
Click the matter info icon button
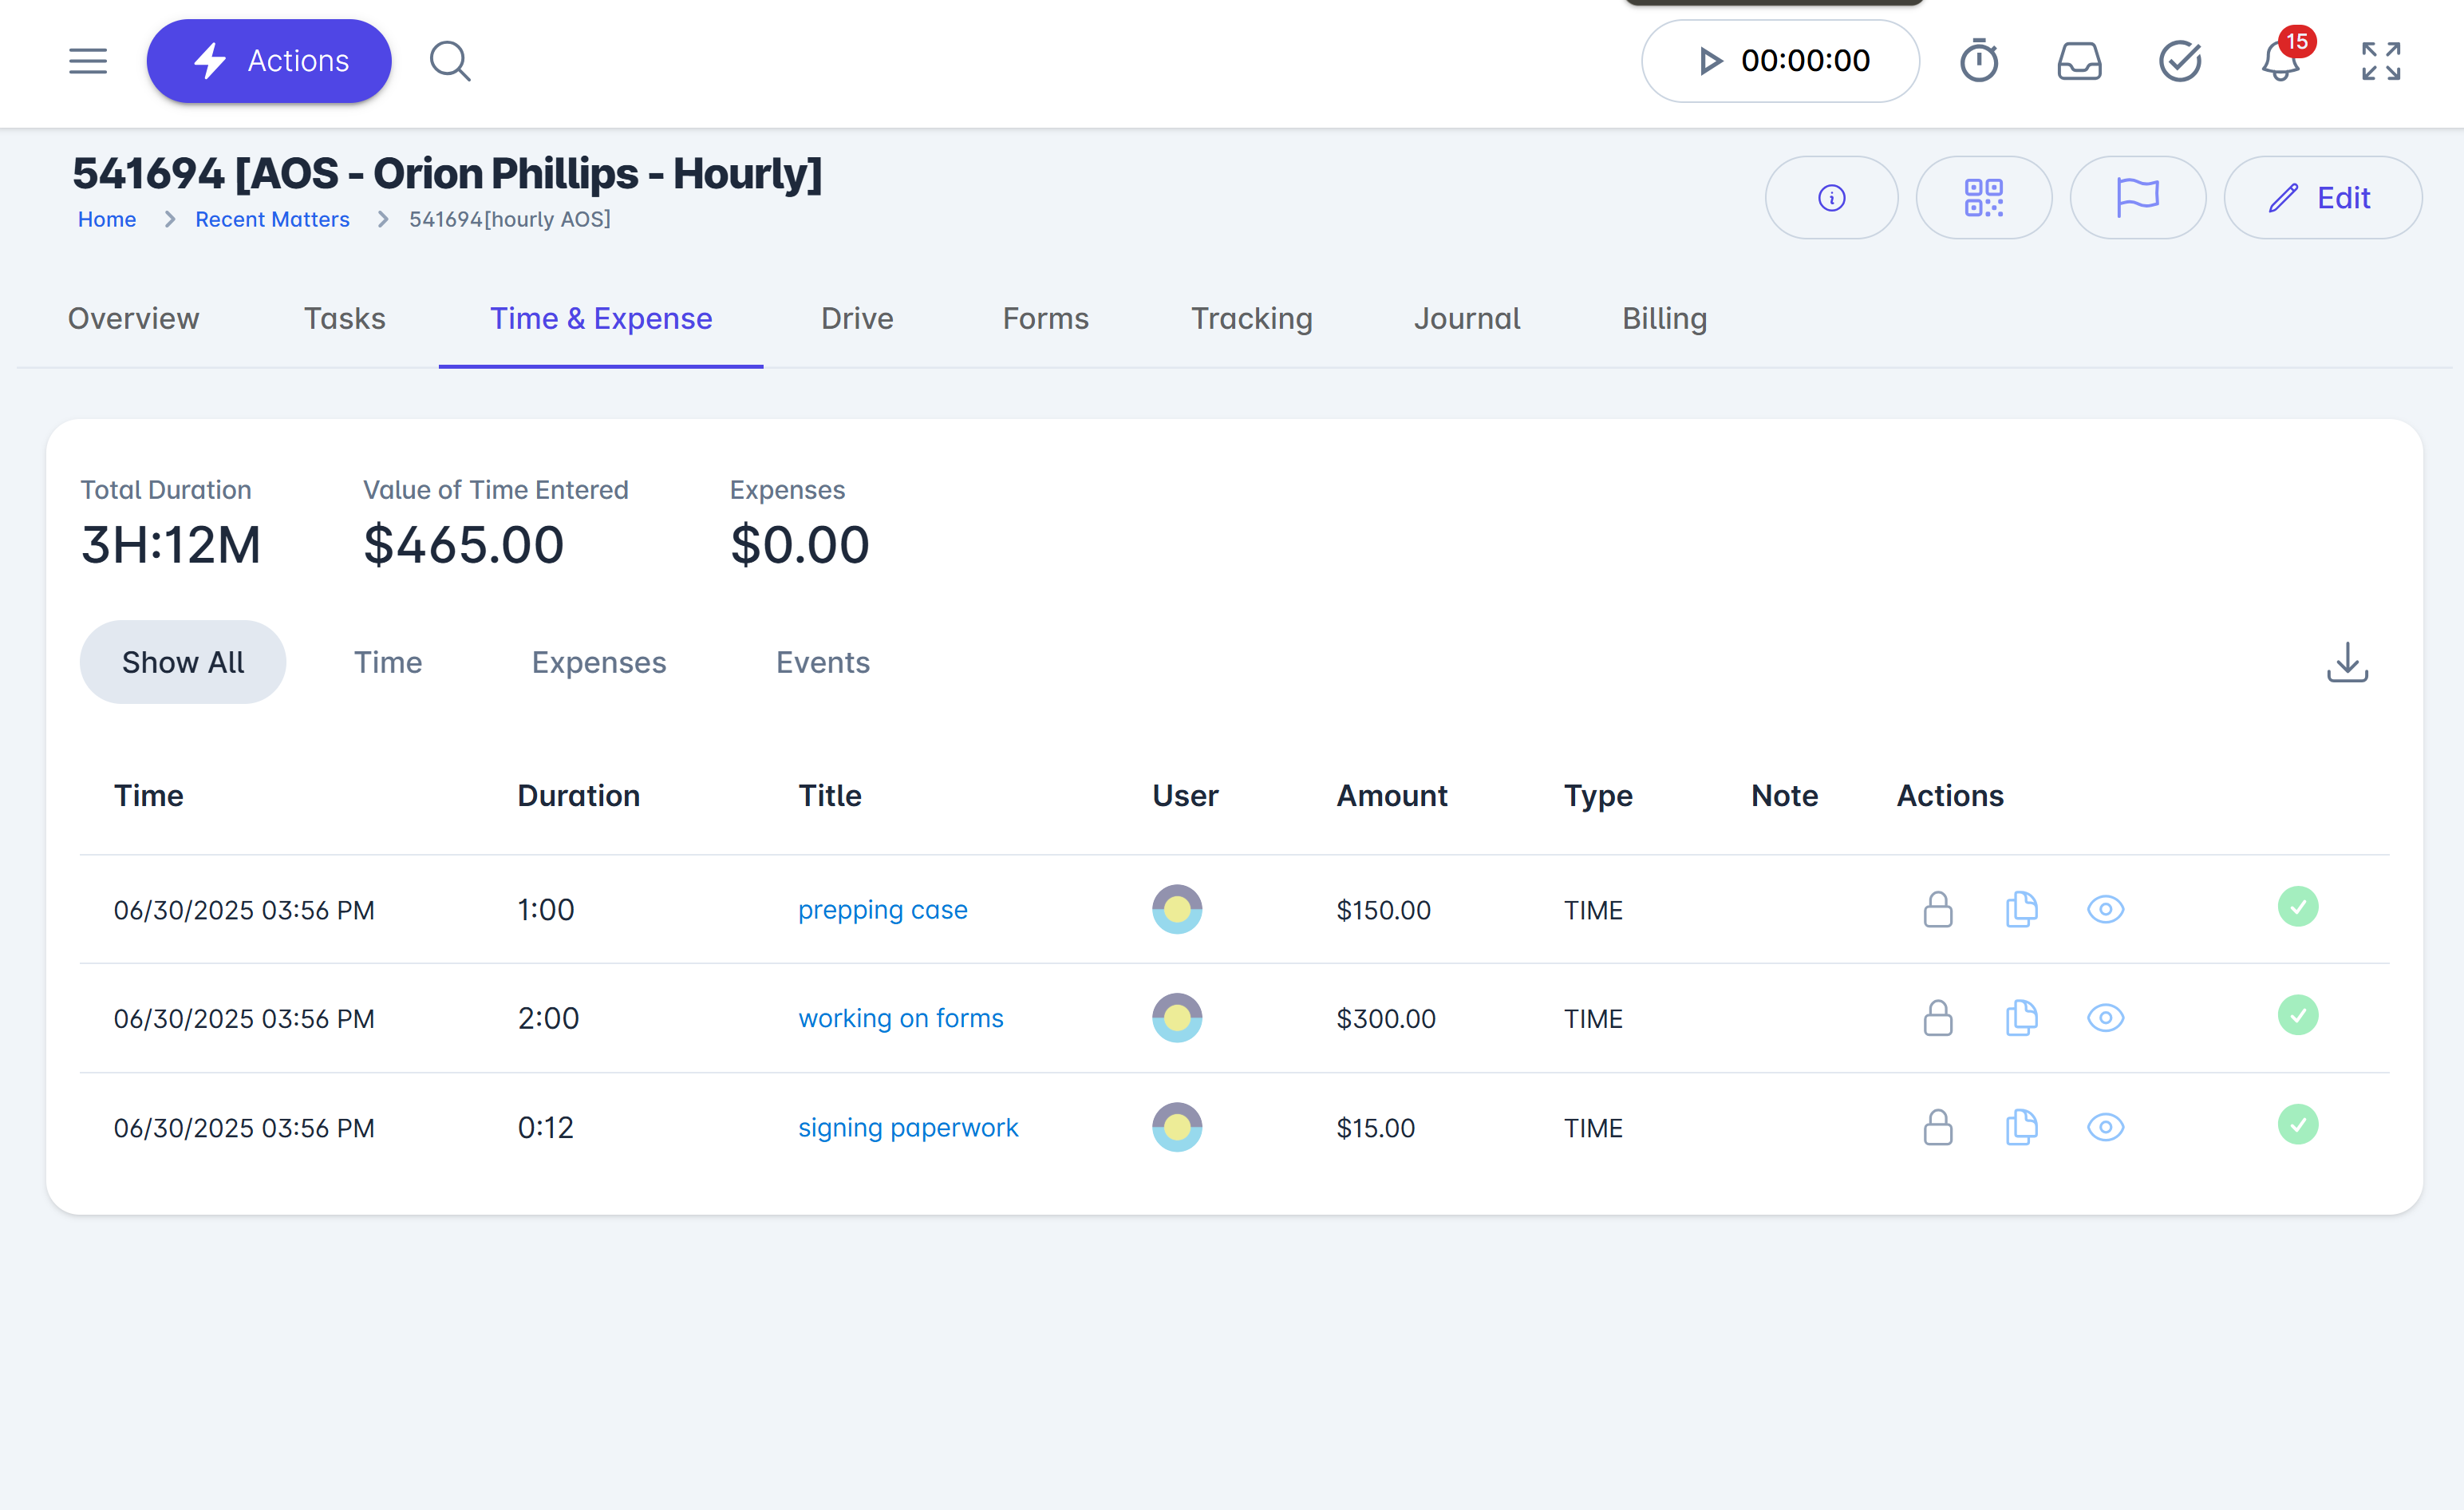click(1831, 198)
